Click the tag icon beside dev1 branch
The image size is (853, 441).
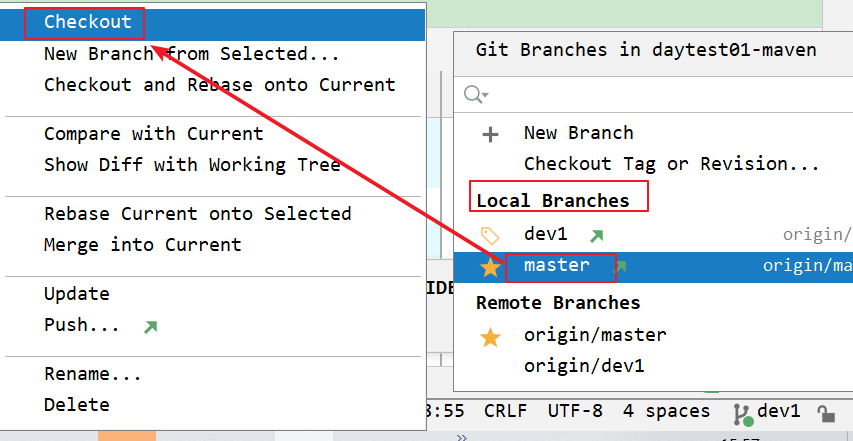point(490,235)
